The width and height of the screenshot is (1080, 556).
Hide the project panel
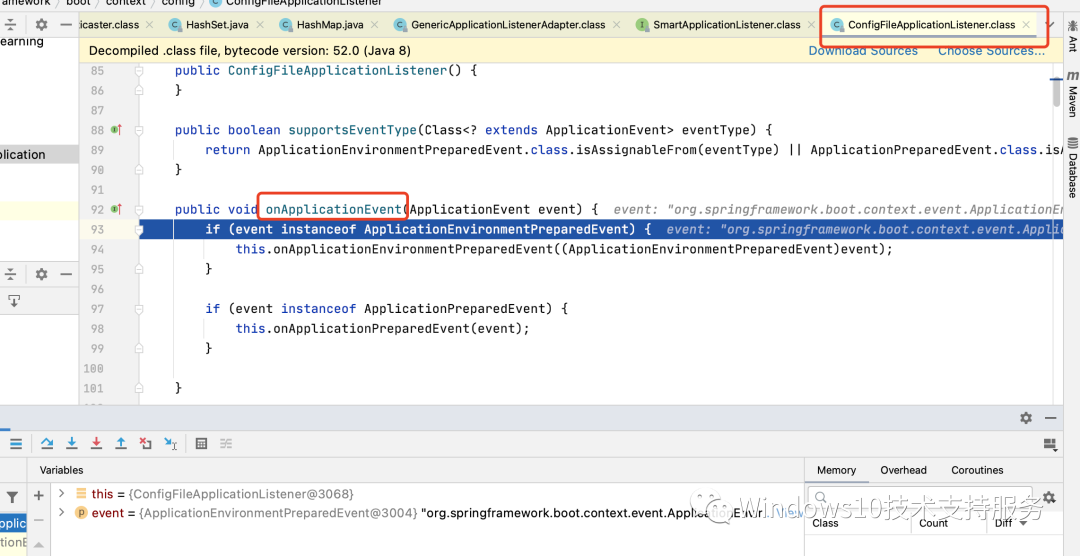(x=65, y=25)
